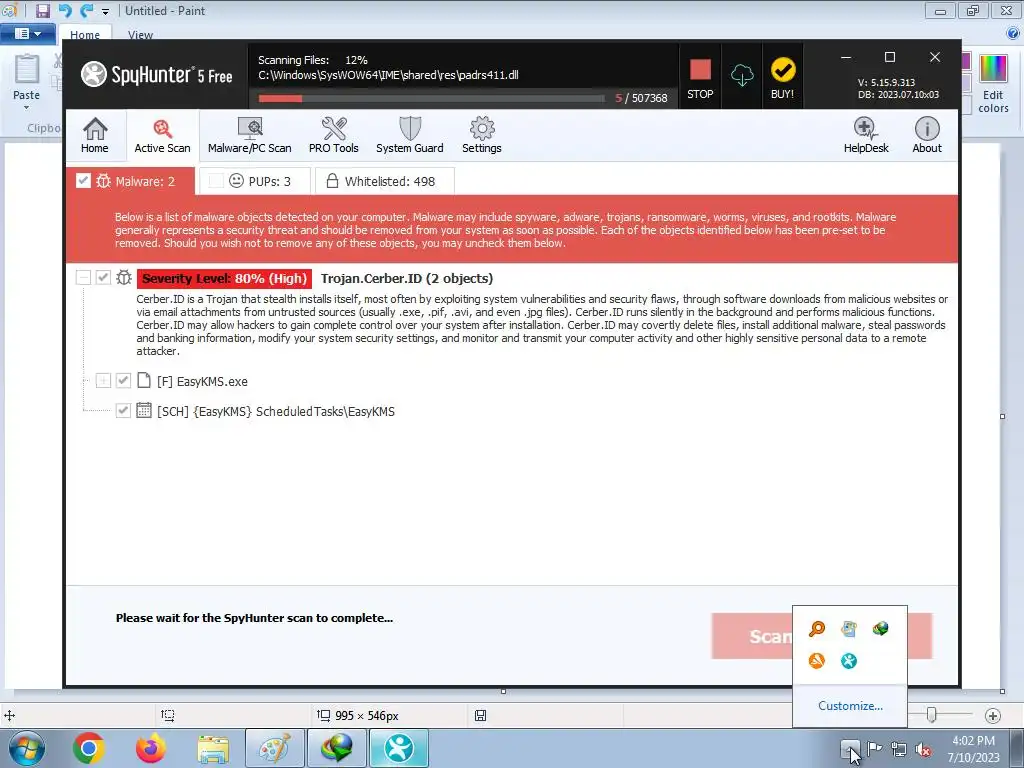Image resolution: width=1024 pixels, height=768 pixels.
Task: Click the SpyHunter 5 Free logo
Action: (x=157, y=75)
